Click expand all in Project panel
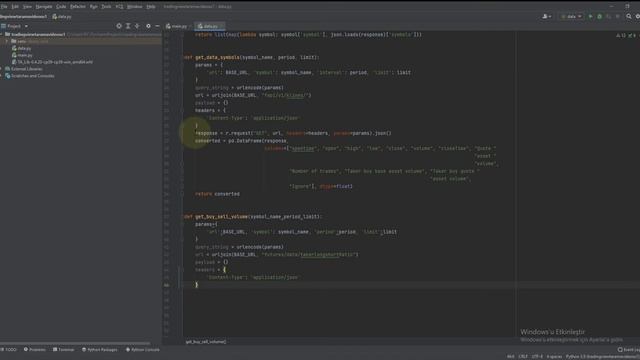Viewport: 640px width, 360px height. (128, 26)
